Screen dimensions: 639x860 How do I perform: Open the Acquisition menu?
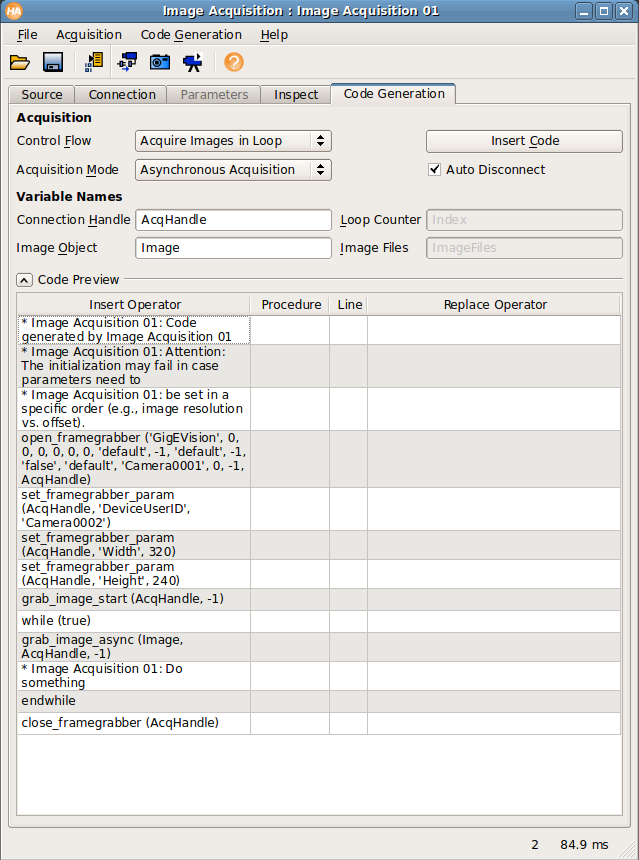click(89, 34)
